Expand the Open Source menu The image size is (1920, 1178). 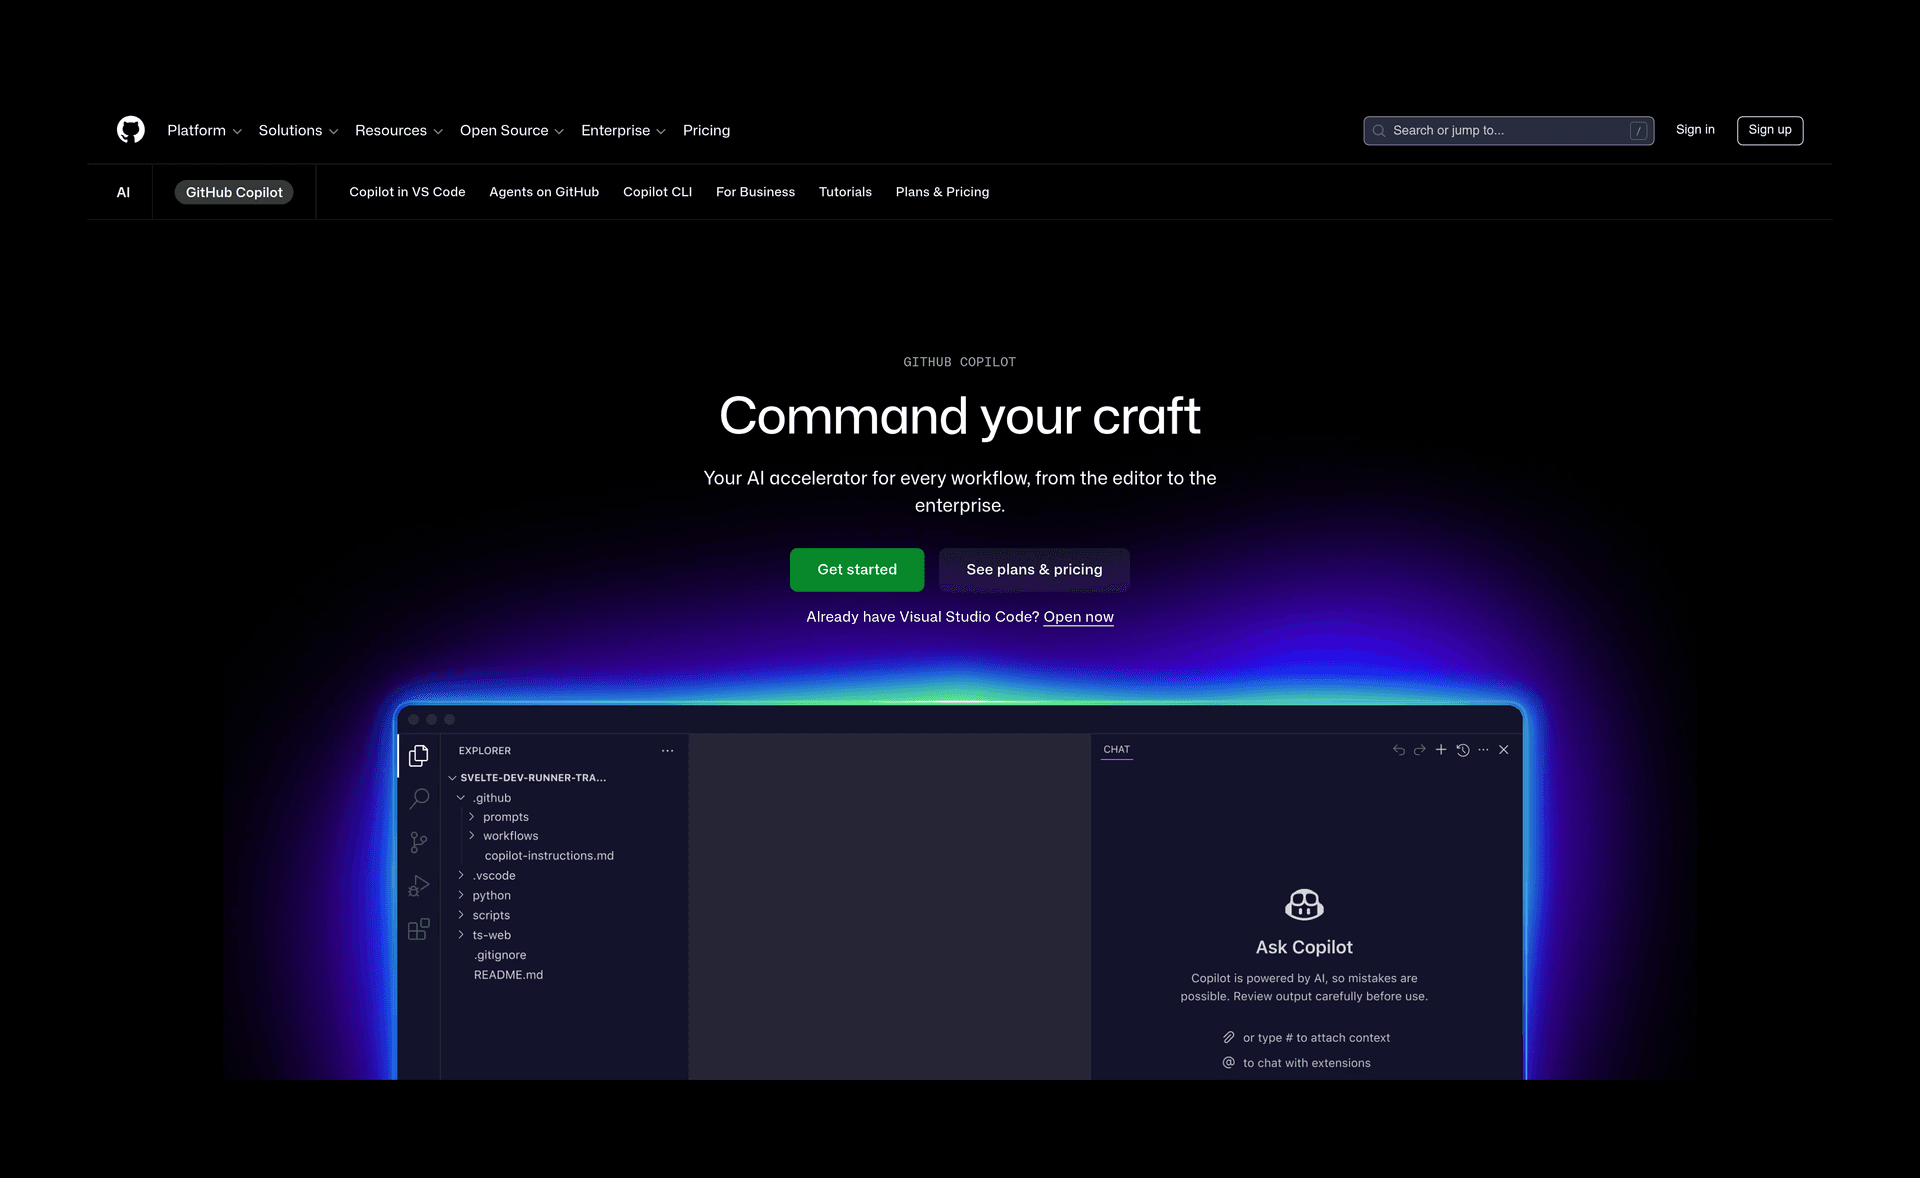tap(512, 131)
